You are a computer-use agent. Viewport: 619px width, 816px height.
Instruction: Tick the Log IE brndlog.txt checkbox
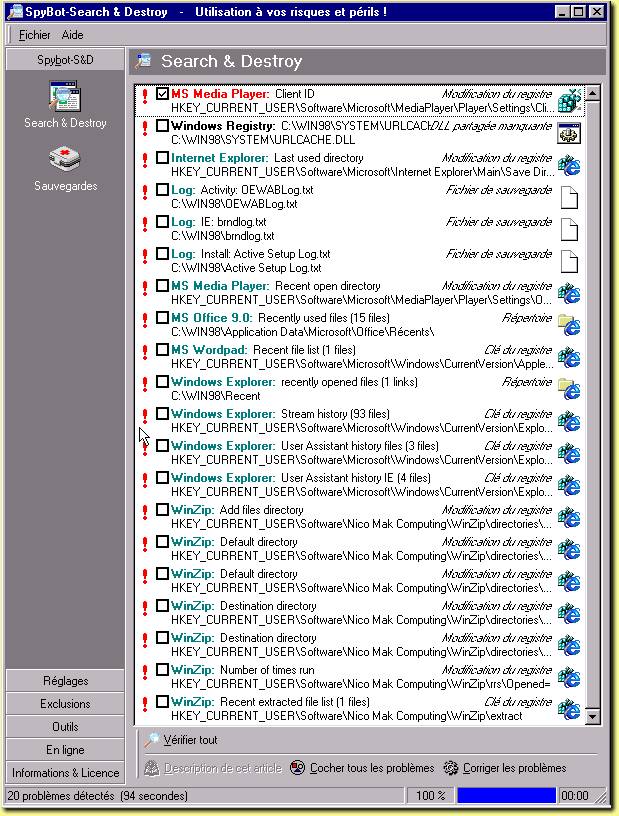(x=162, y=222)
